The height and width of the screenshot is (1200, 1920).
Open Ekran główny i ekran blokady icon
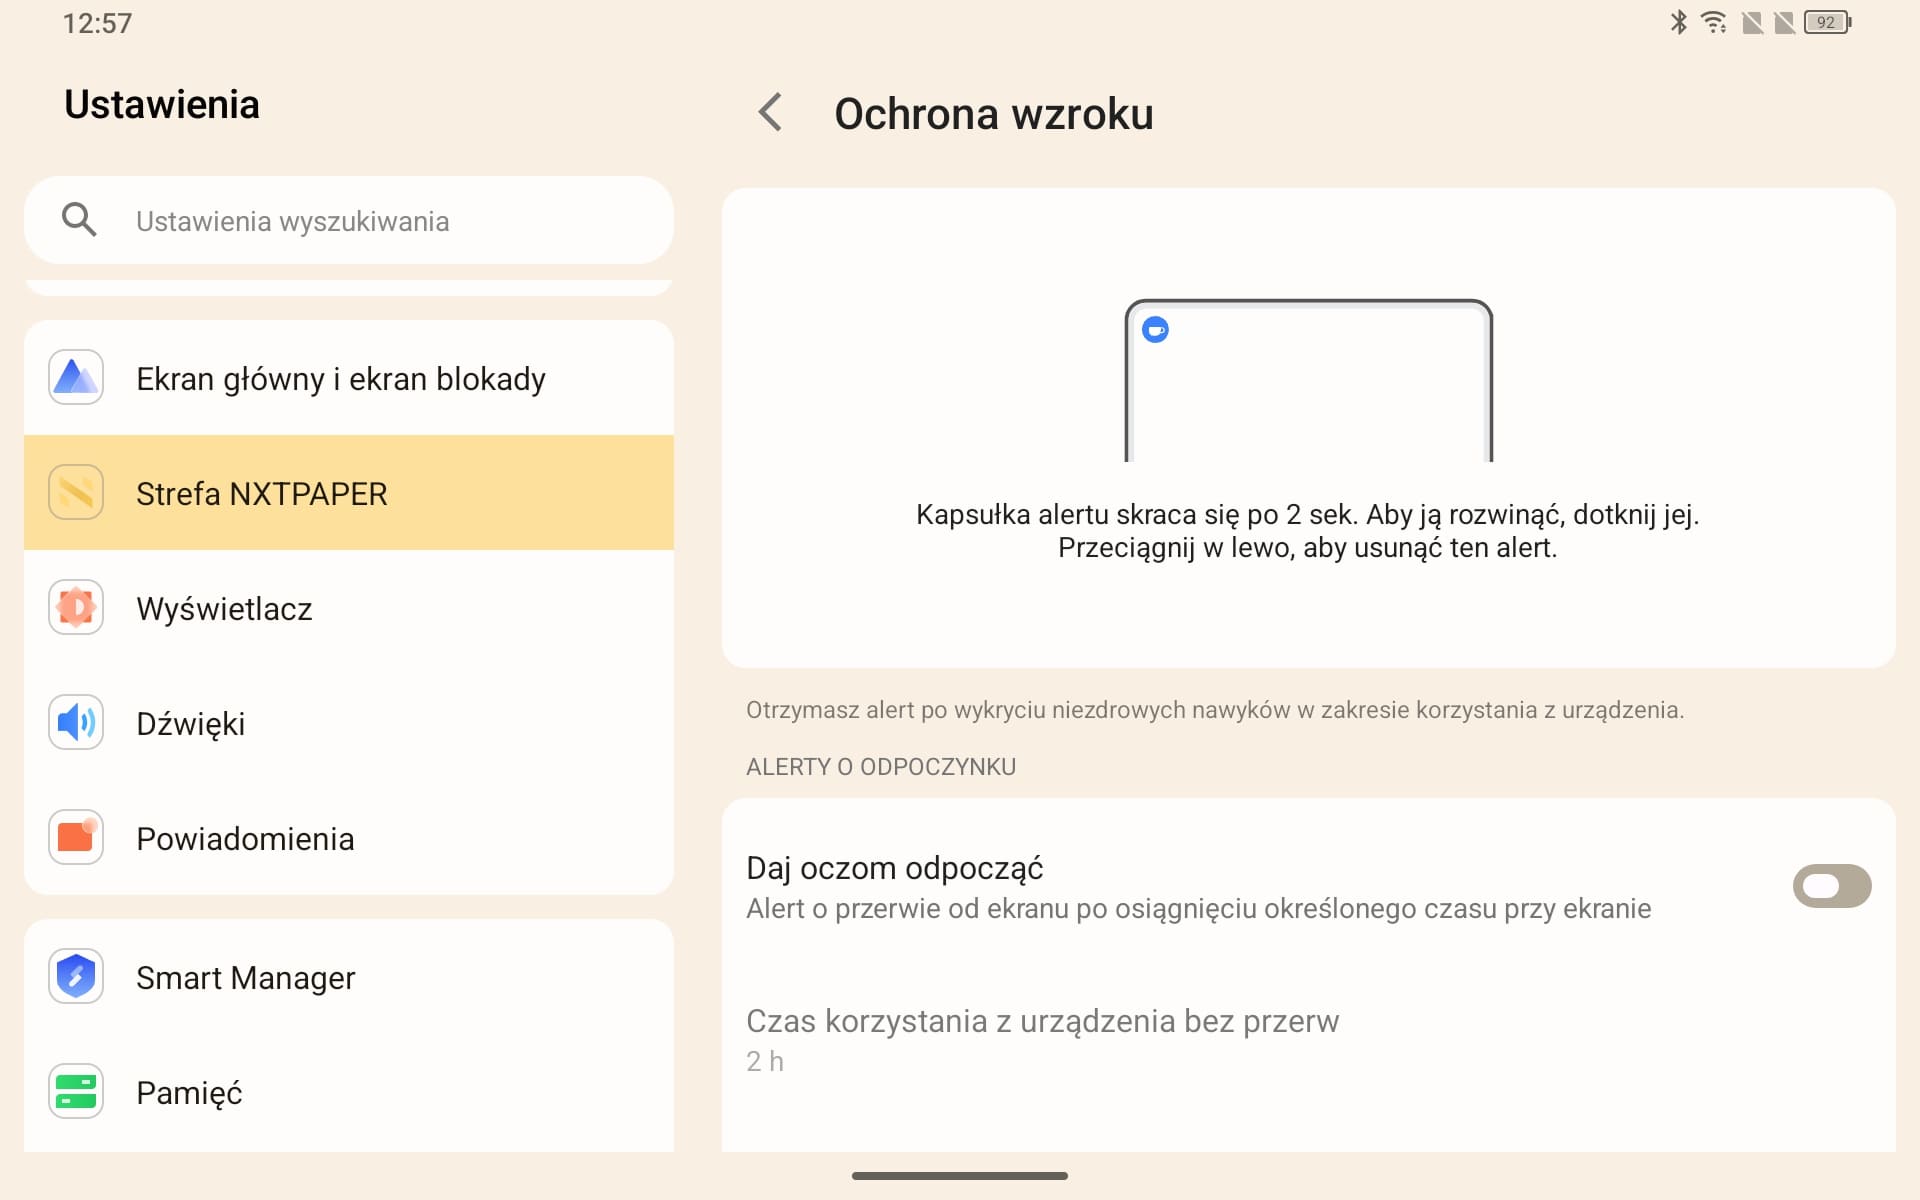coord(76,378)
